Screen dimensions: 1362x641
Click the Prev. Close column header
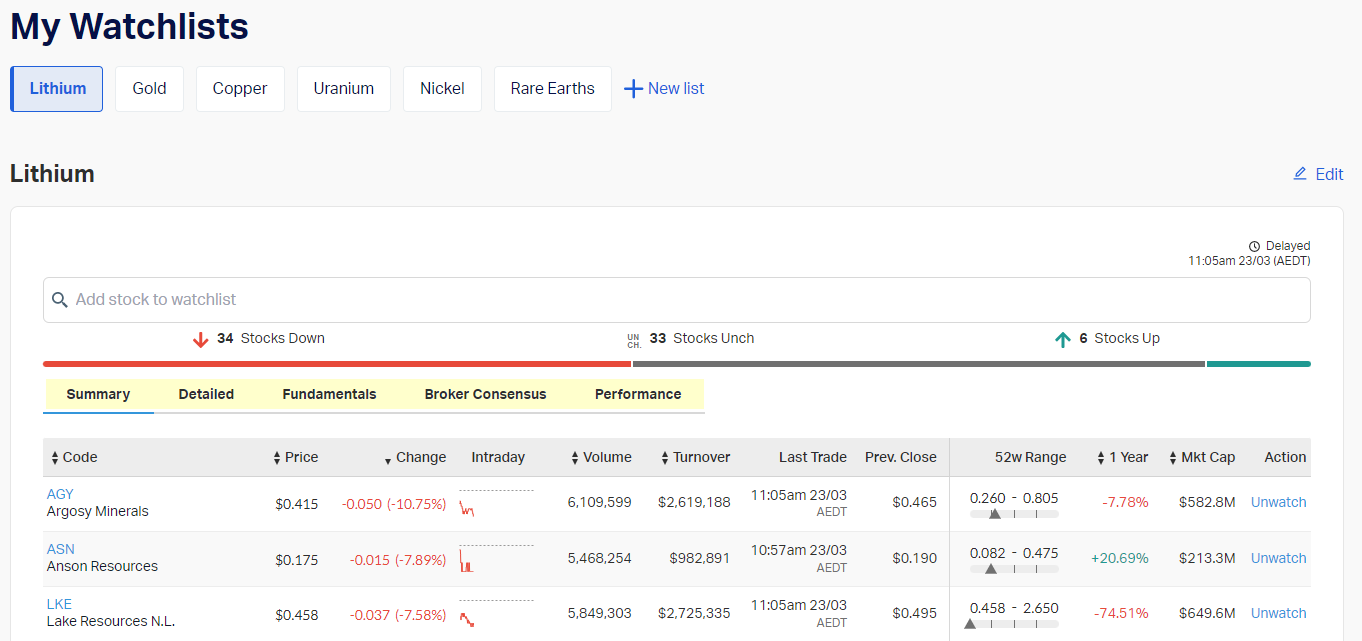(x=901, y=458)
